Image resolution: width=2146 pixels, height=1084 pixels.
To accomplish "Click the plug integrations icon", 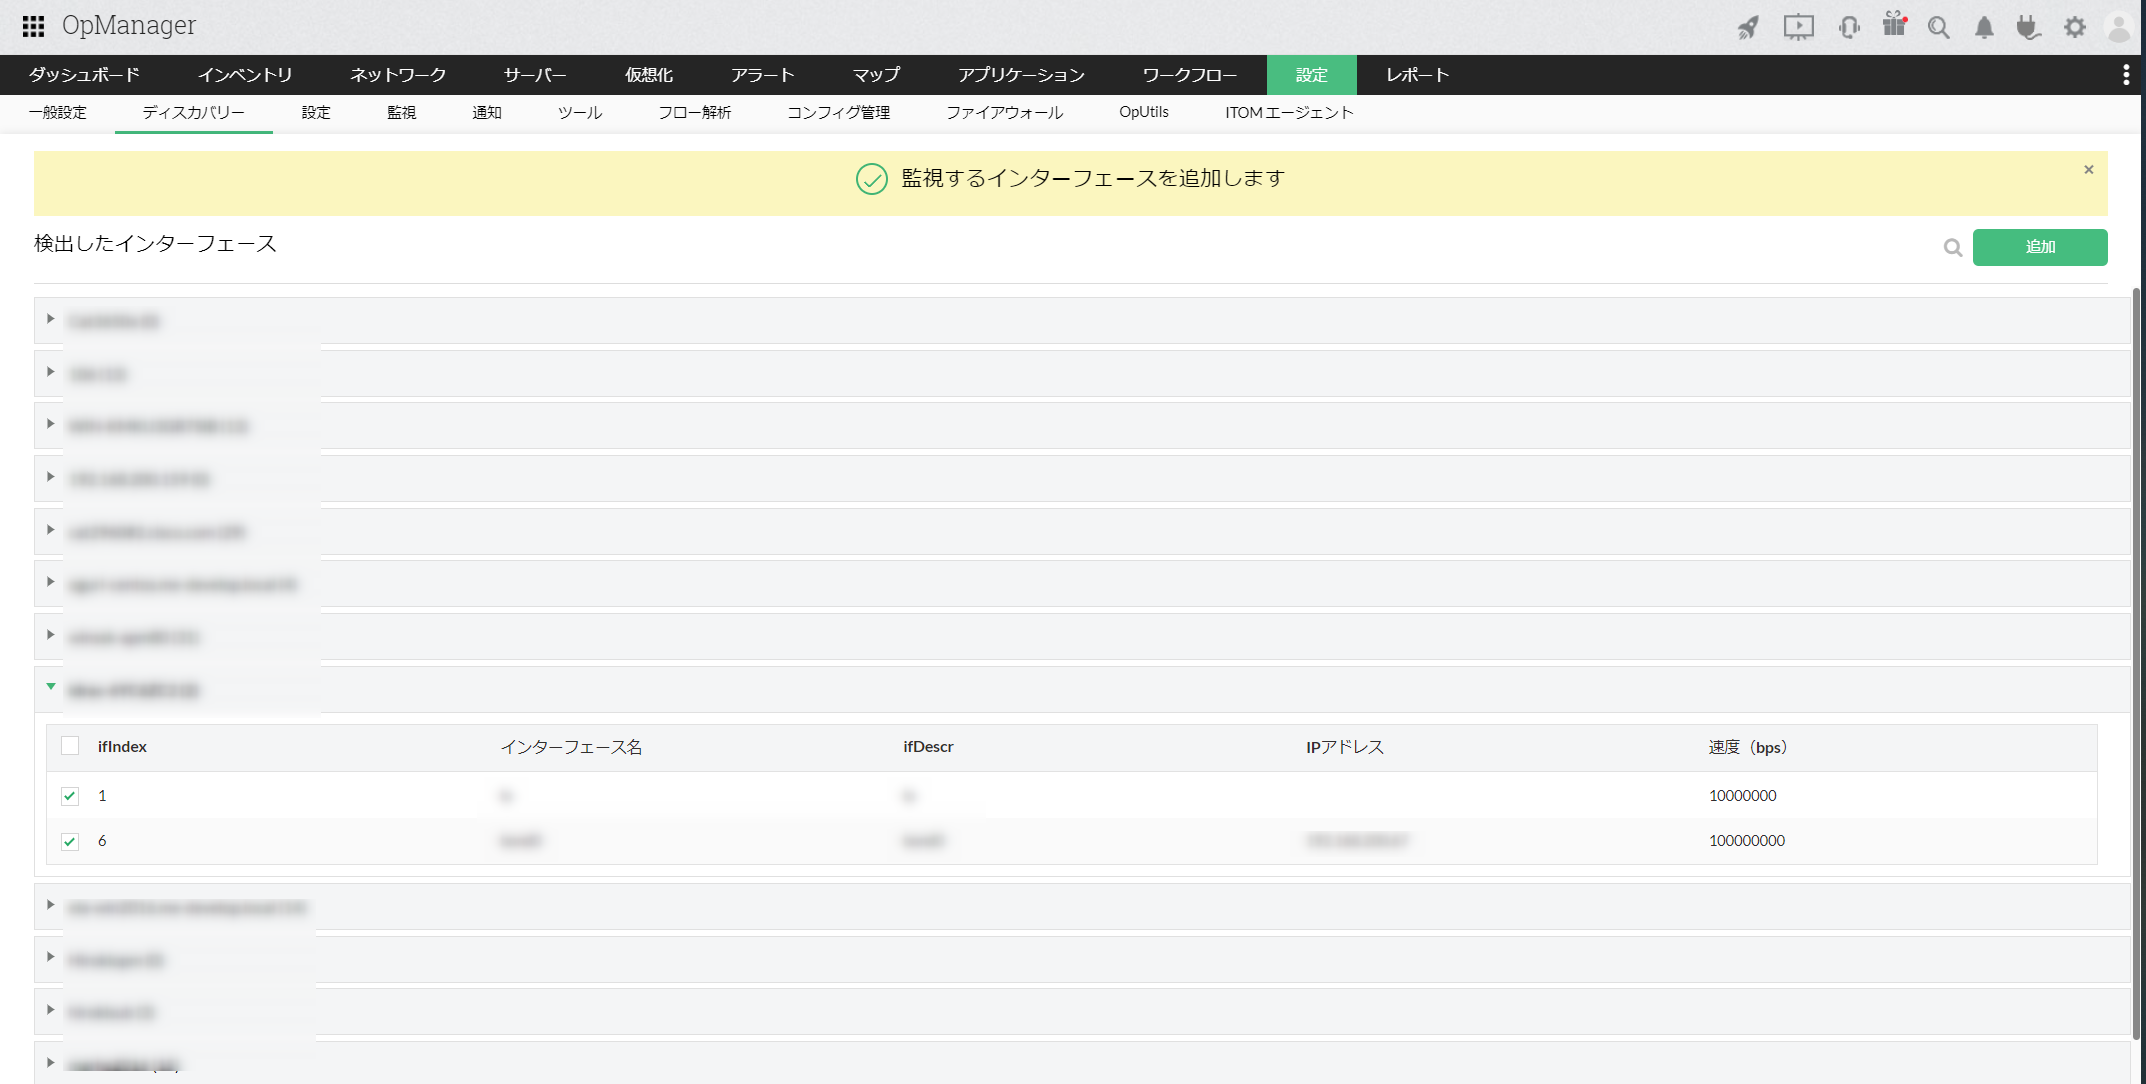I will [2028, 27].
